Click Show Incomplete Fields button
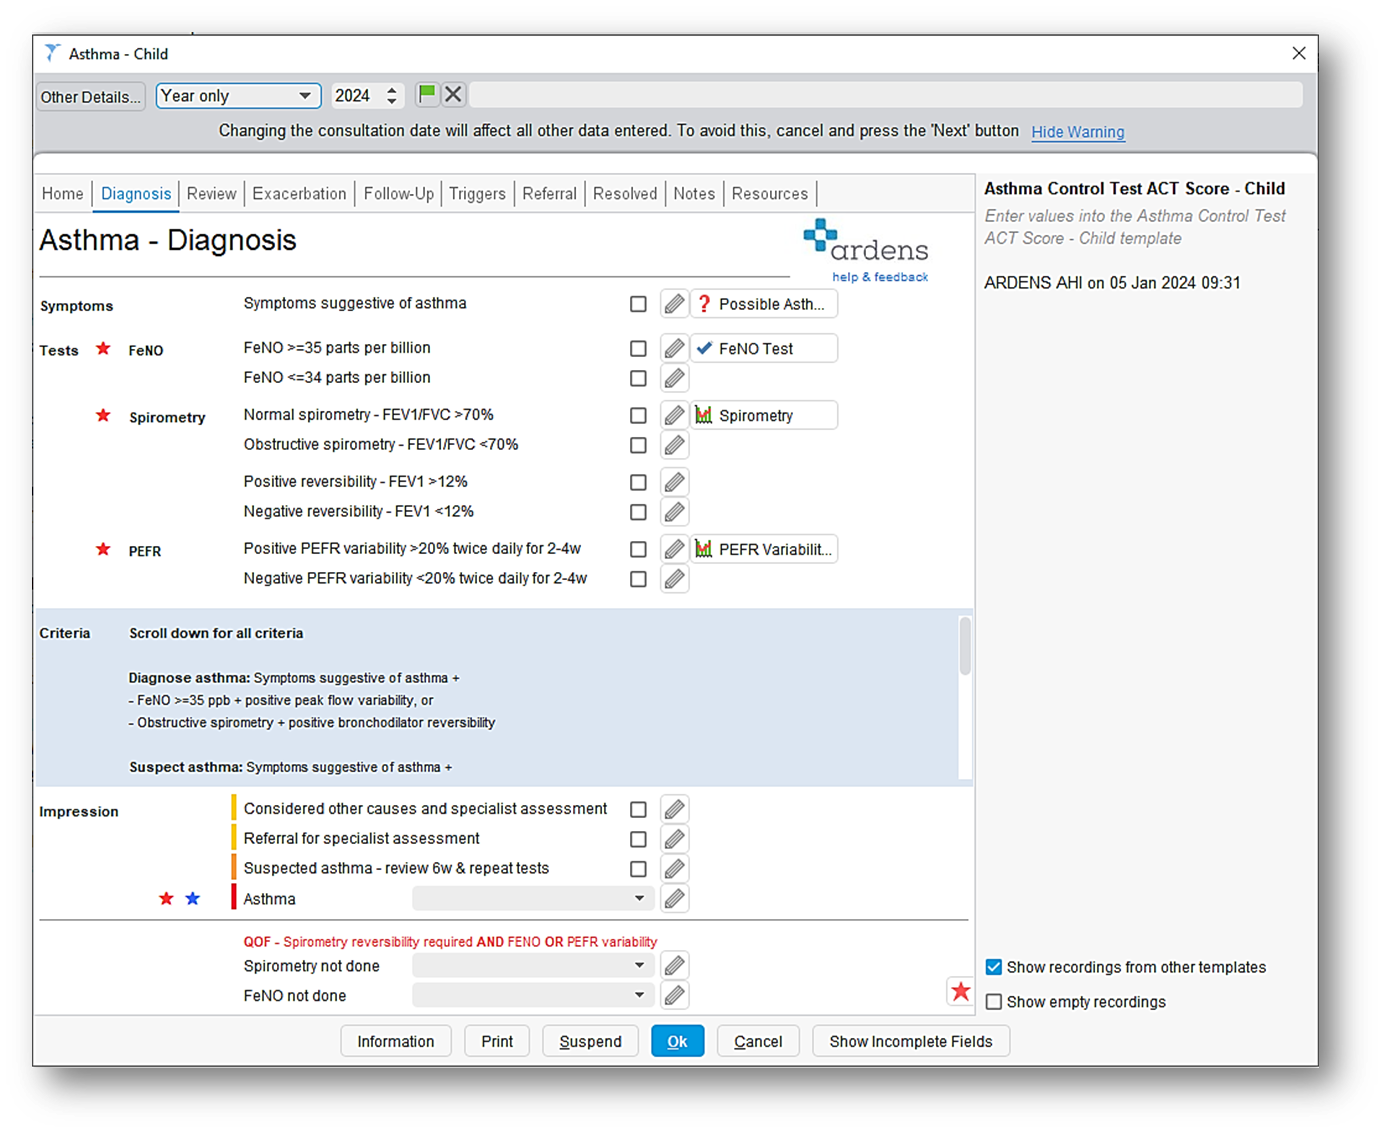This screenshot has width=1384, height=1133. coord(911,1041)
